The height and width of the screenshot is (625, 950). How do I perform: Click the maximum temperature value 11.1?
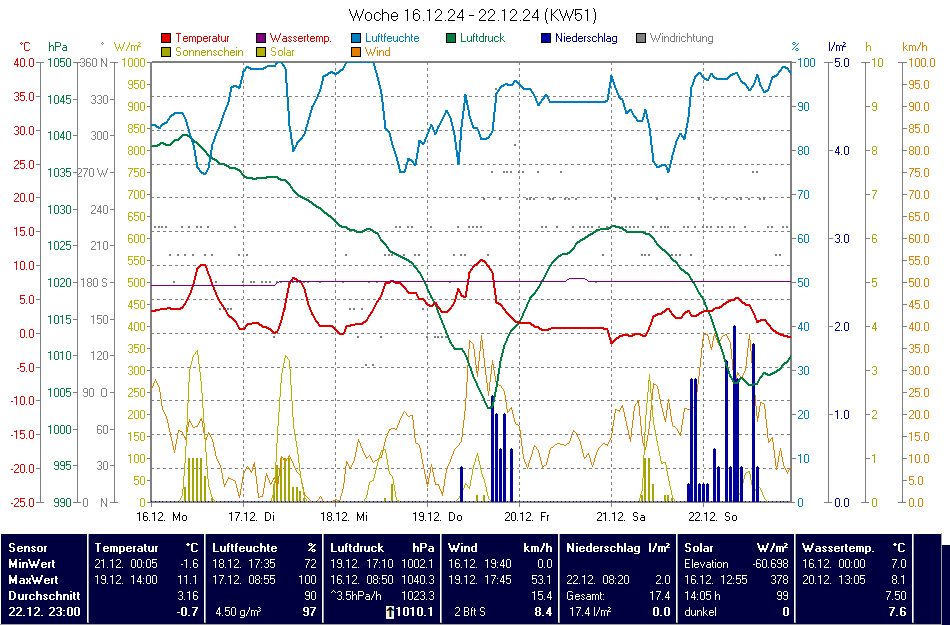189,580
